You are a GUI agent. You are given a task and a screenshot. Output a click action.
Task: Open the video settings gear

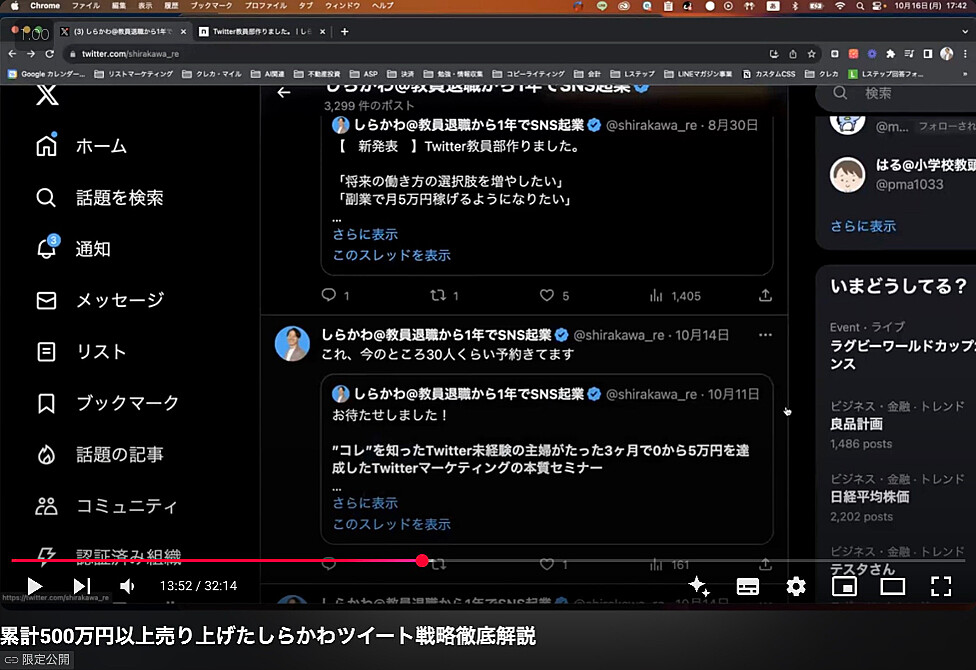pyautogui.click(x=796, y=586)
